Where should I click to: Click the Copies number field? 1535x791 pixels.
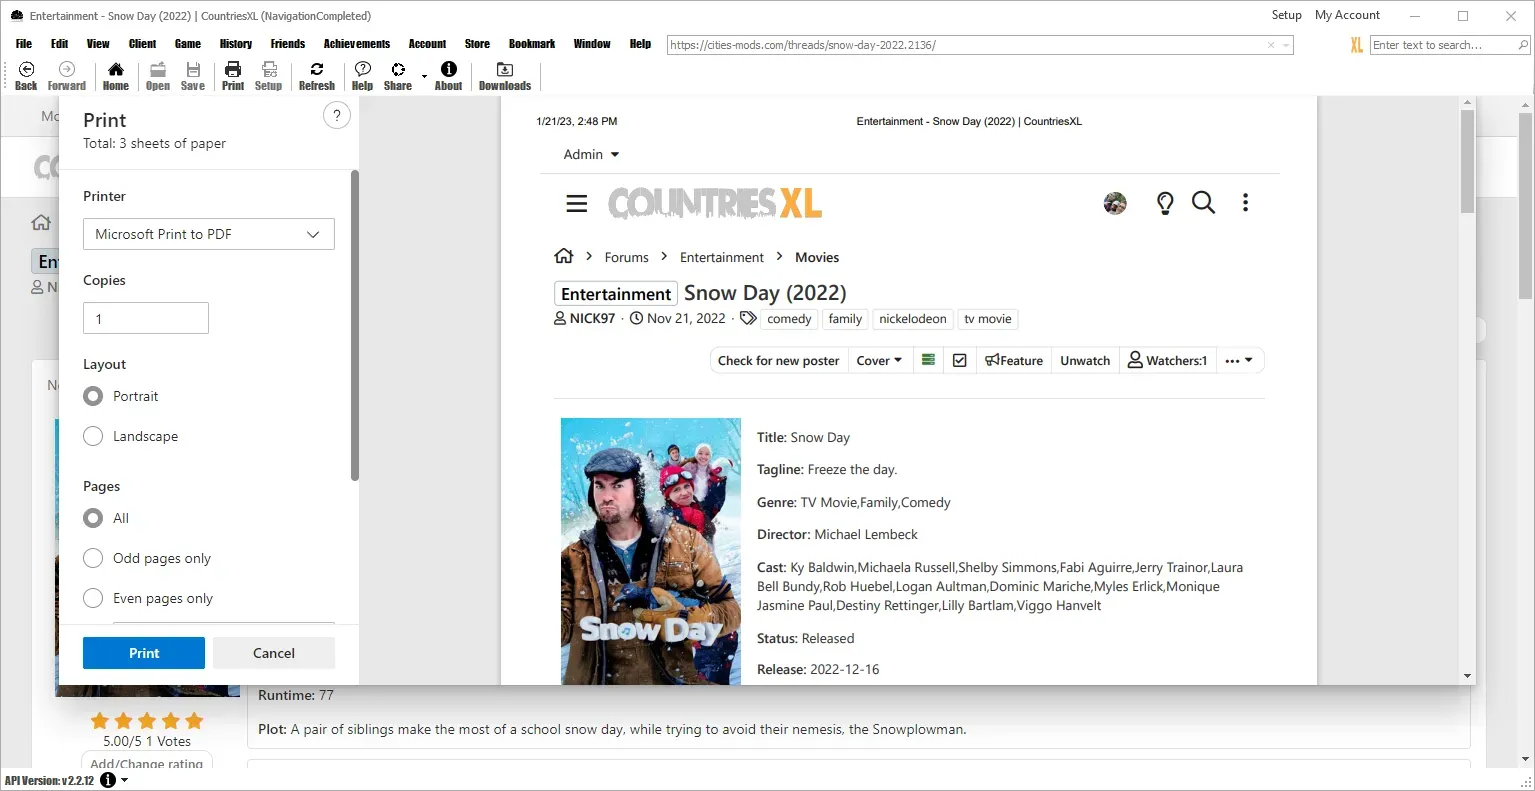(146, 318)
